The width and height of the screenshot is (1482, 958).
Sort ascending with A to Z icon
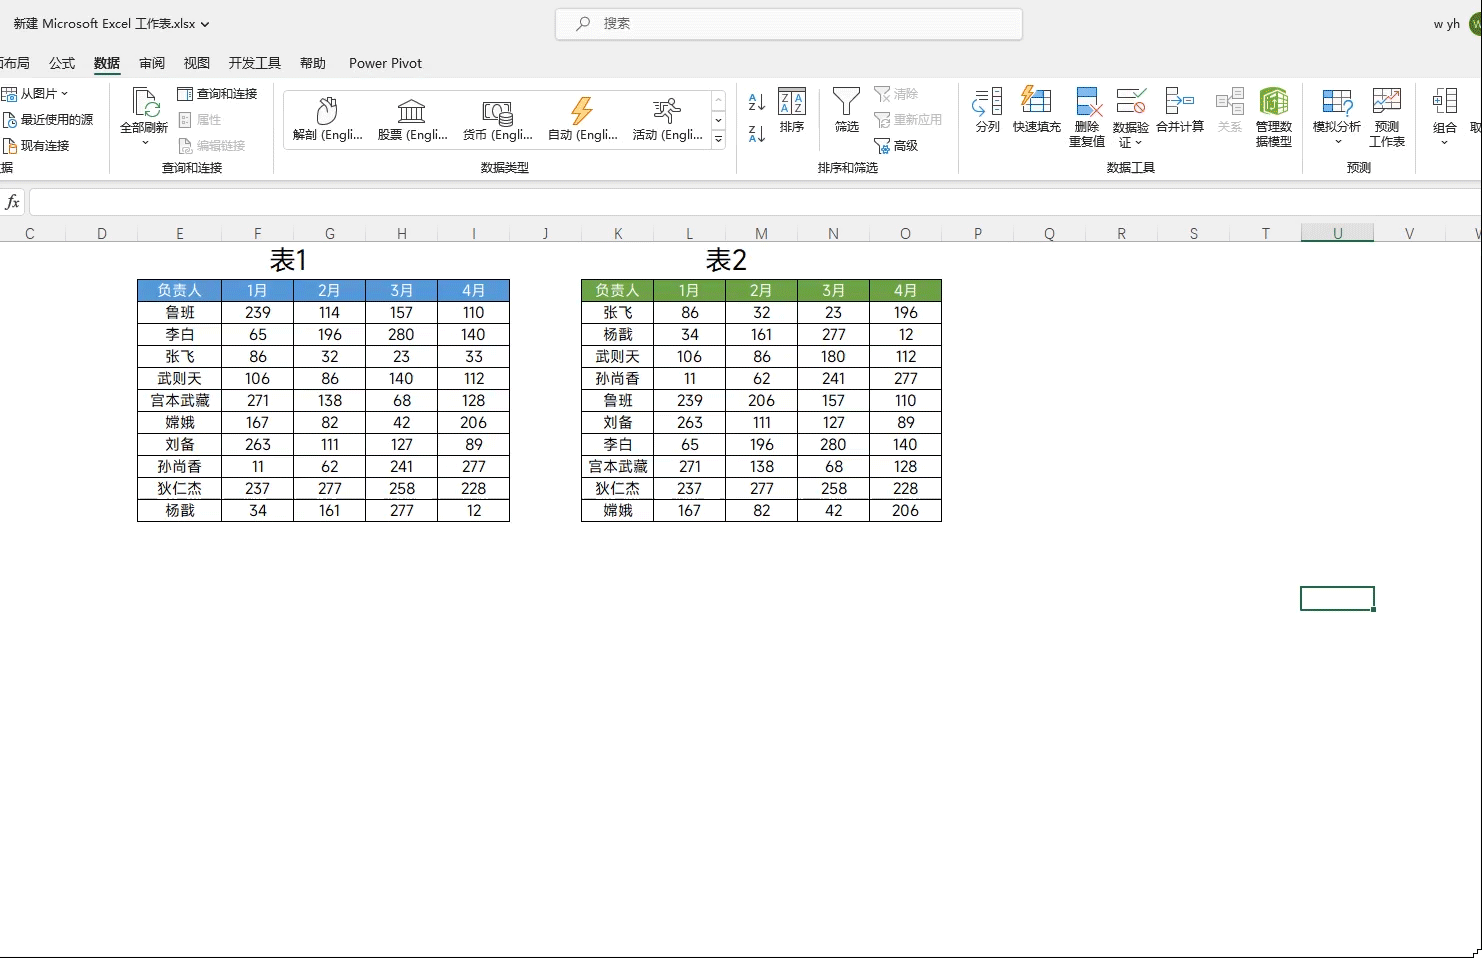(x=757, y=102)
